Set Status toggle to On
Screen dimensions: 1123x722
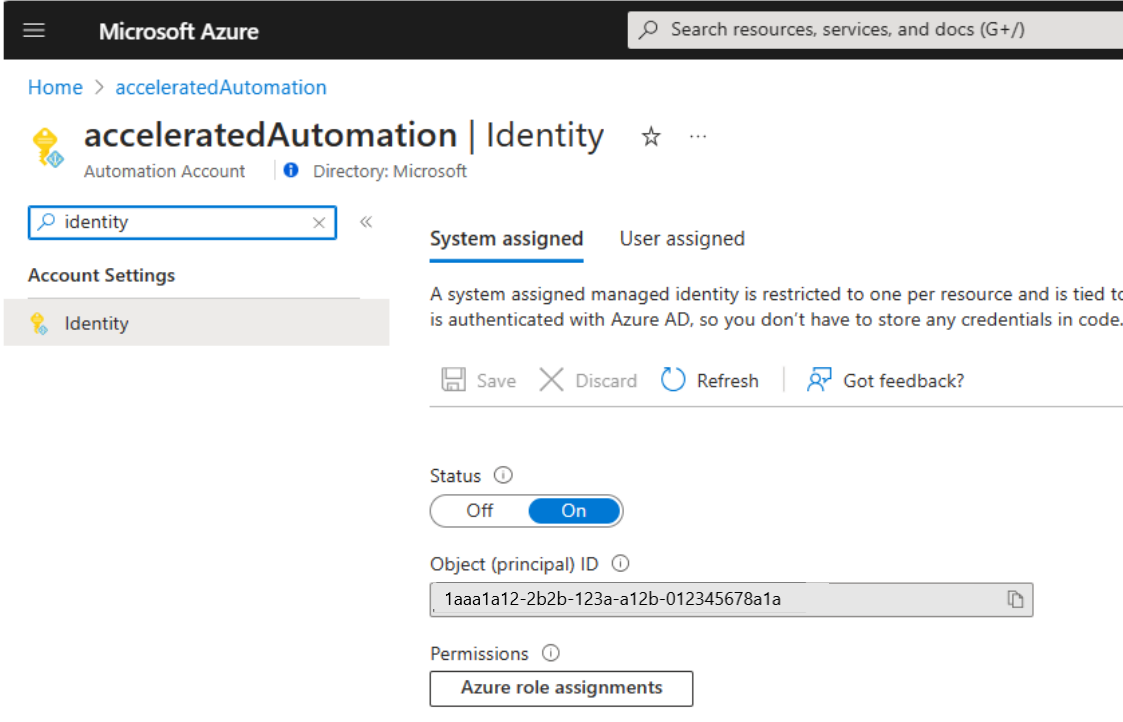tap(574, 511)
